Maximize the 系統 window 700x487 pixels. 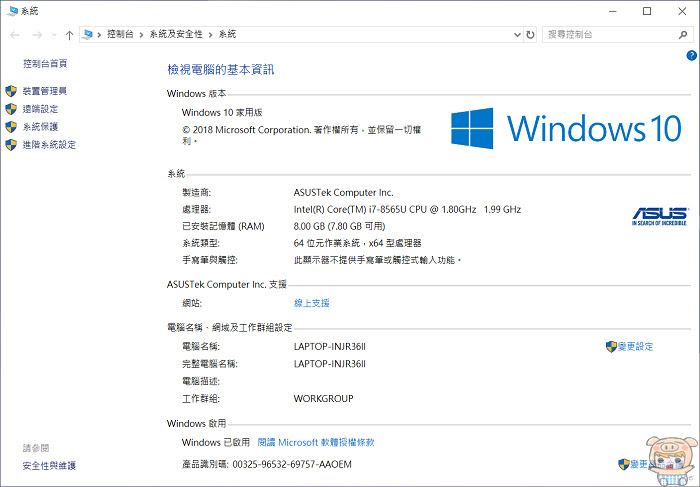647,12
